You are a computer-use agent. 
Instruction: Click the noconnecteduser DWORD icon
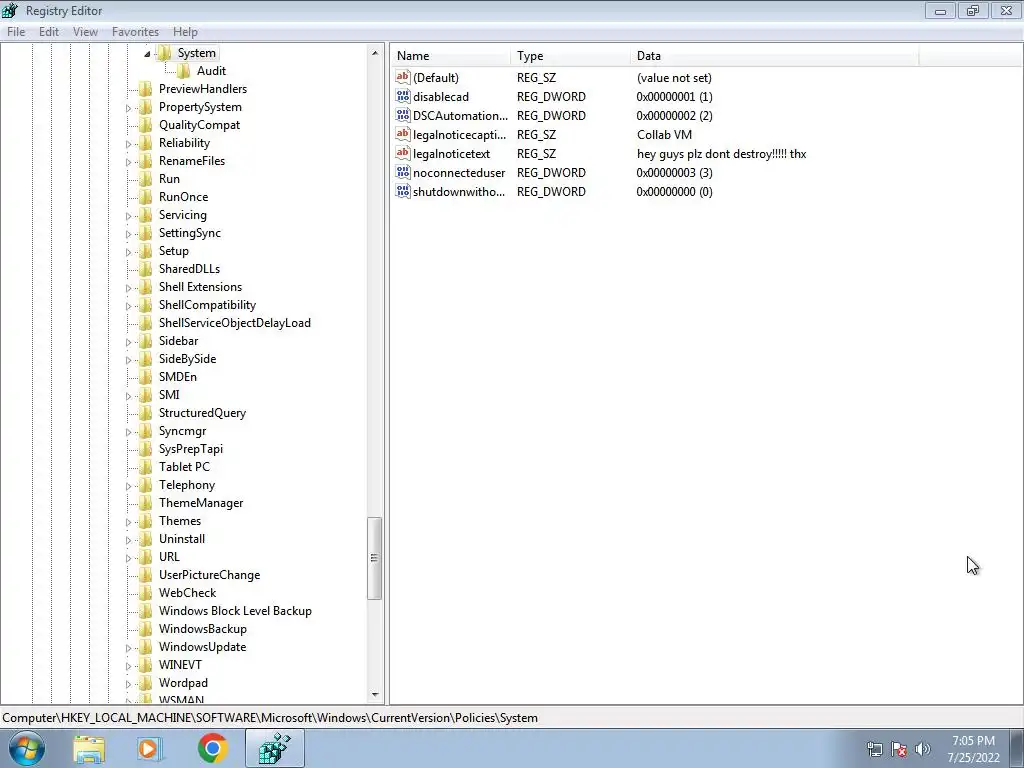click(403, 172)
